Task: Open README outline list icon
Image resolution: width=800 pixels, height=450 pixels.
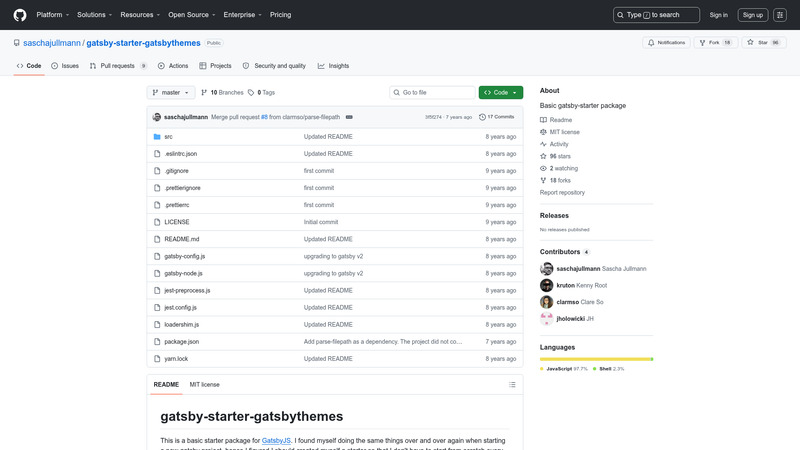Action: 512,385
